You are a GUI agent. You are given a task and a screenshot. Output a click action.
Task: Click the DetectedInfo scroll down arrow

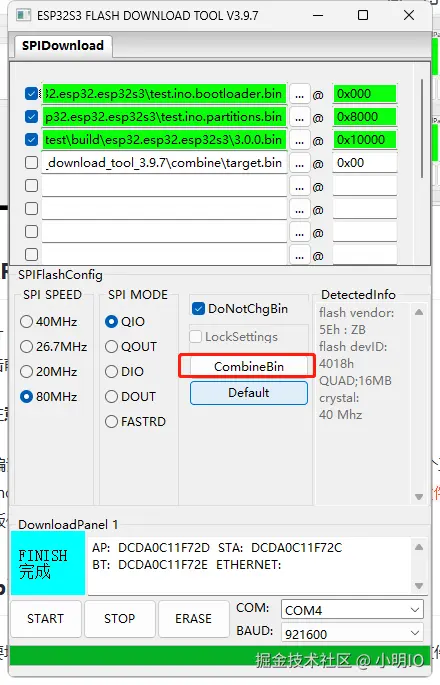419,497
